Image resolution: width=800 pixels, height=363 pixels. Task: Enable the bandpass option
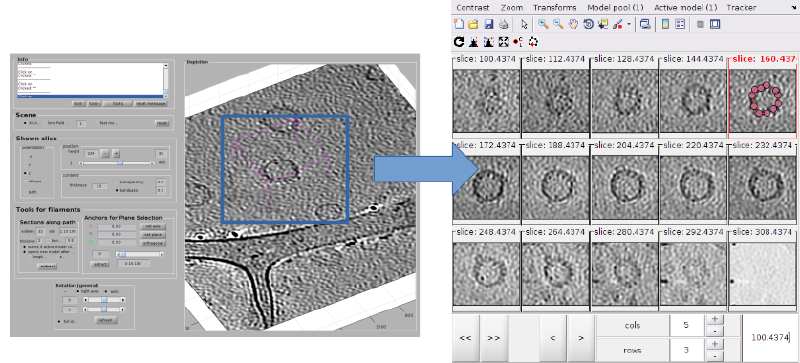[117, 190]
